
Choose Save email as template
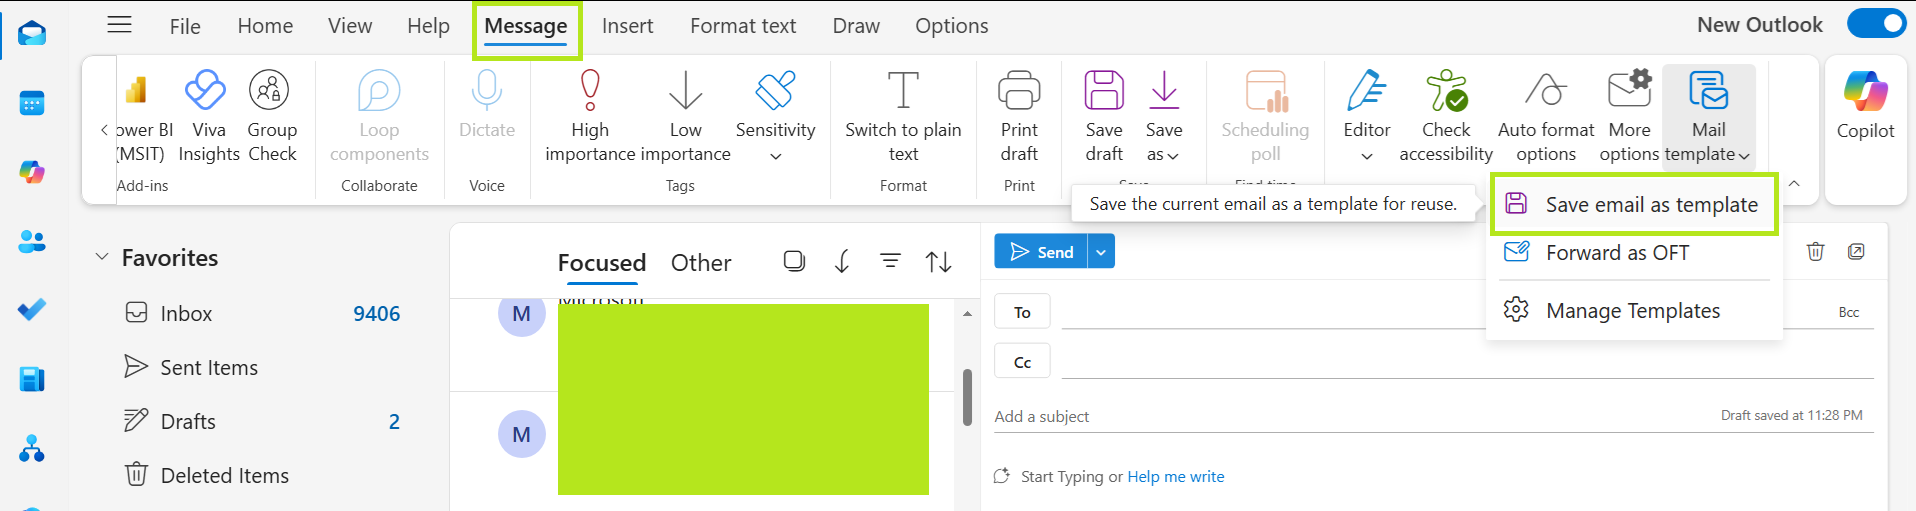coord(1650,205)
